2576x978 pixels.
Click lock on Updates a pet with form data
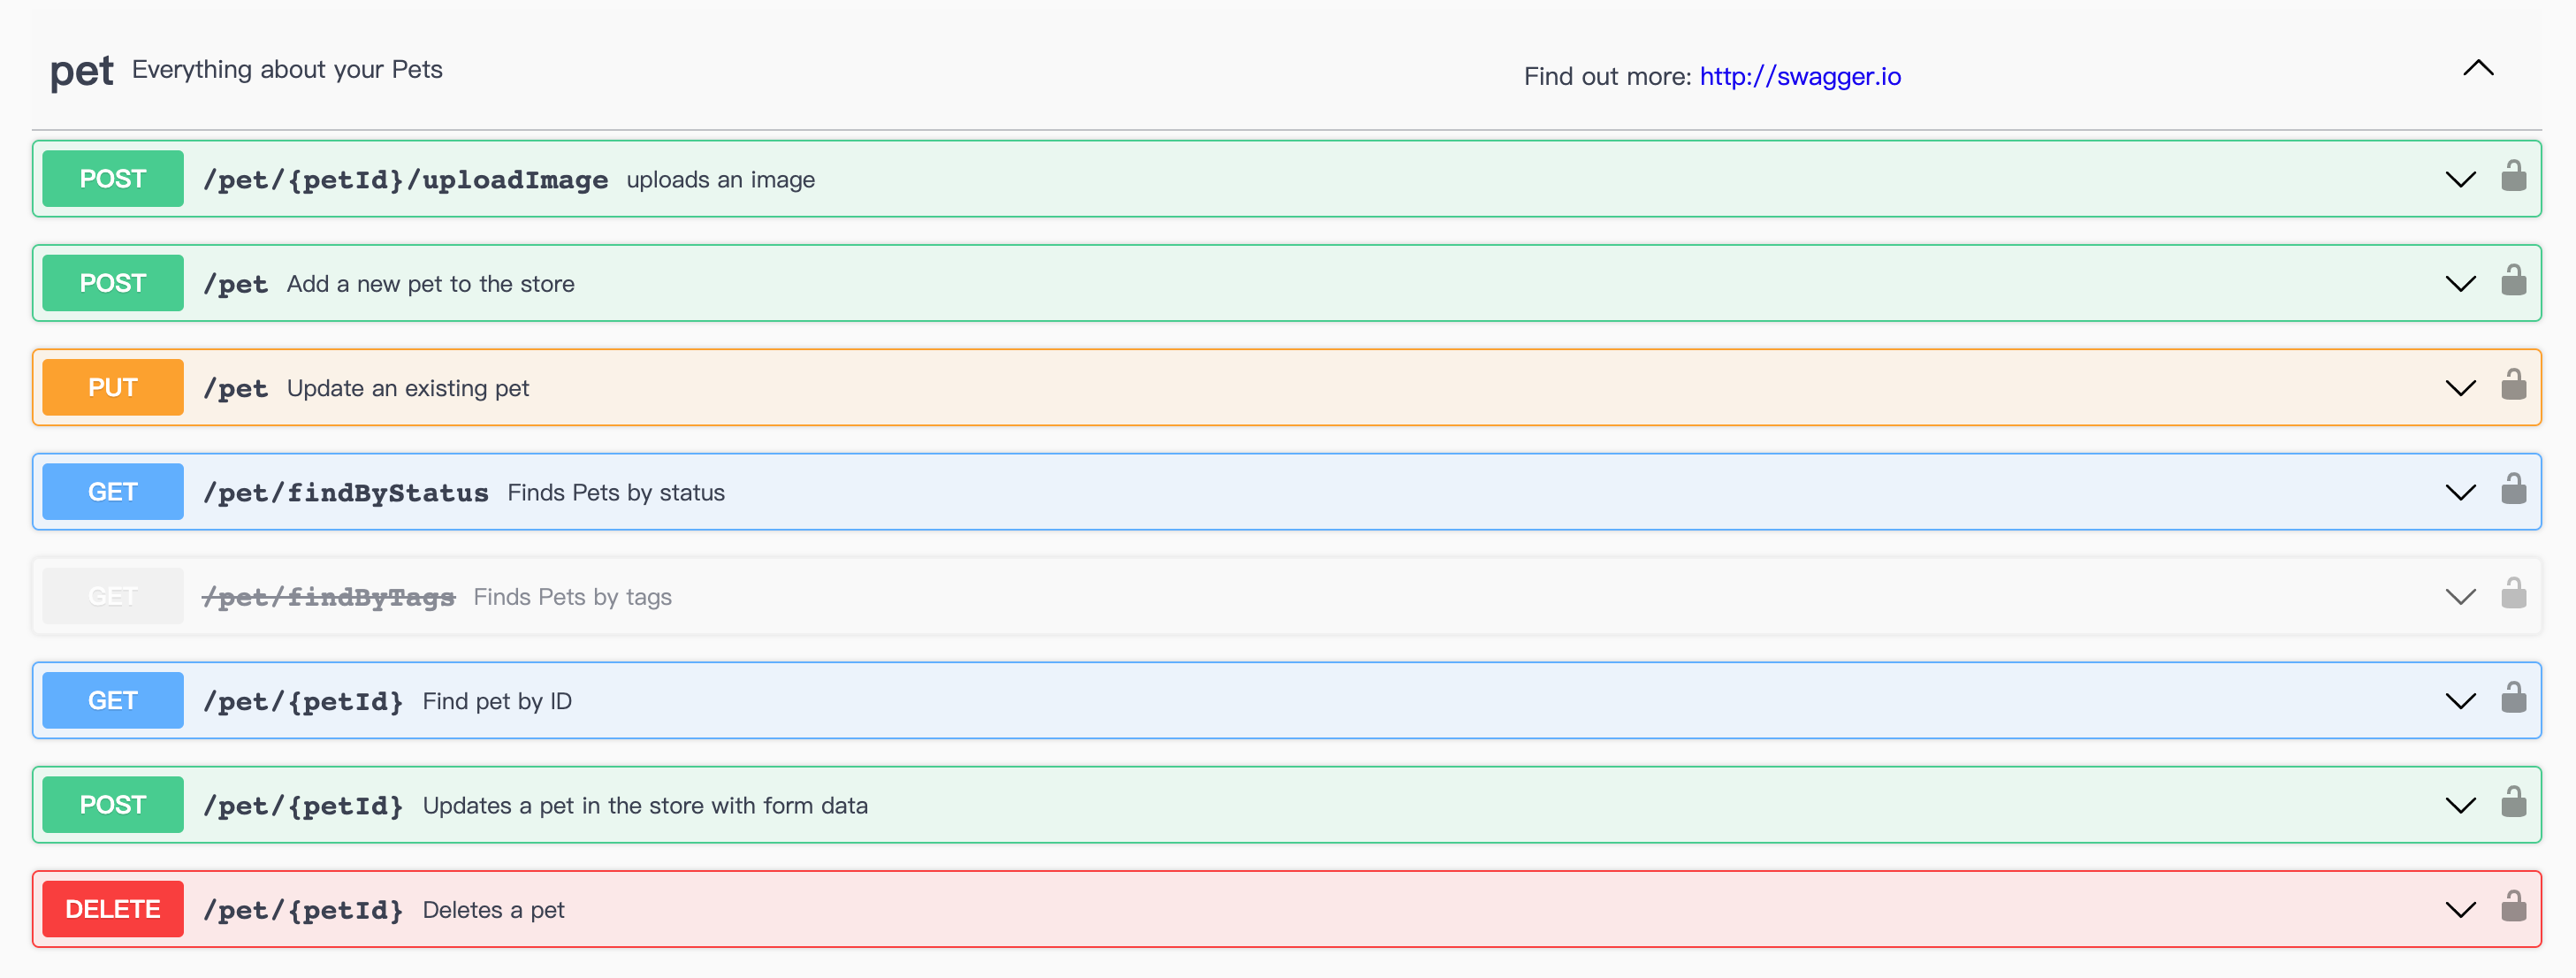(2513, 803)
